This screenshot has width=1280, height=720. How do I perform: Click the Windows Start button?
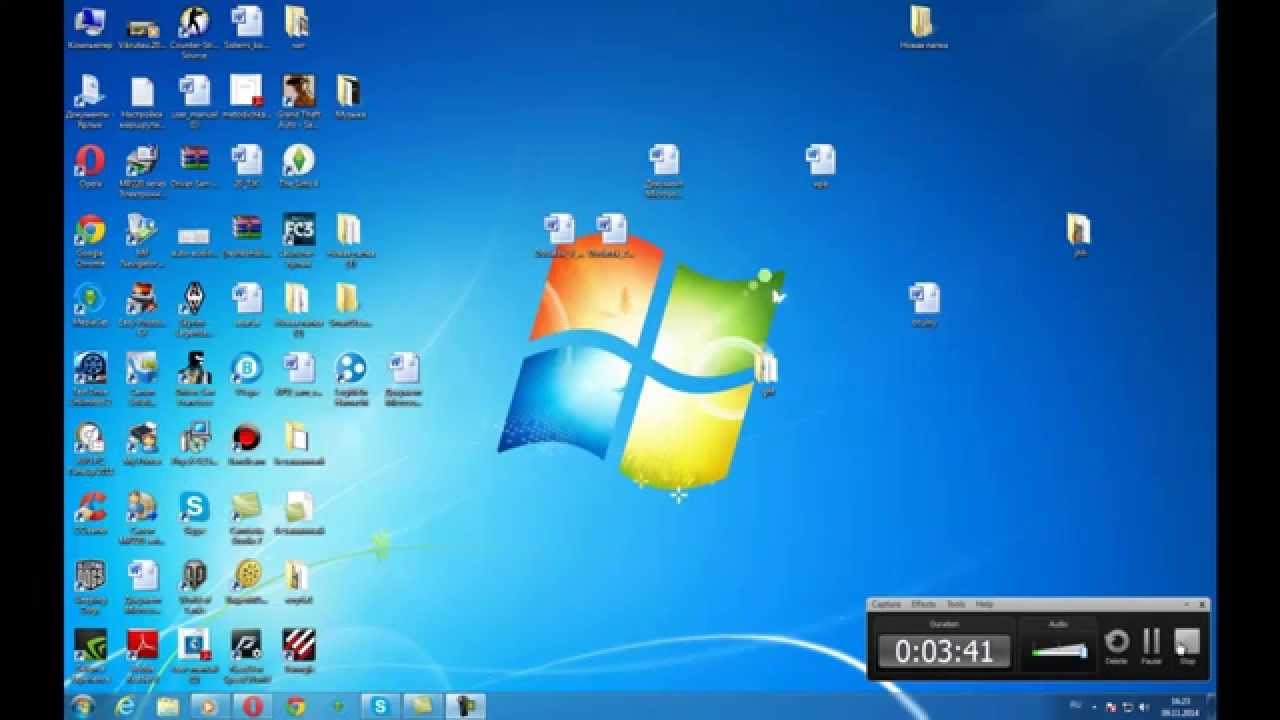pyautogui.click(x=83, y=706)
